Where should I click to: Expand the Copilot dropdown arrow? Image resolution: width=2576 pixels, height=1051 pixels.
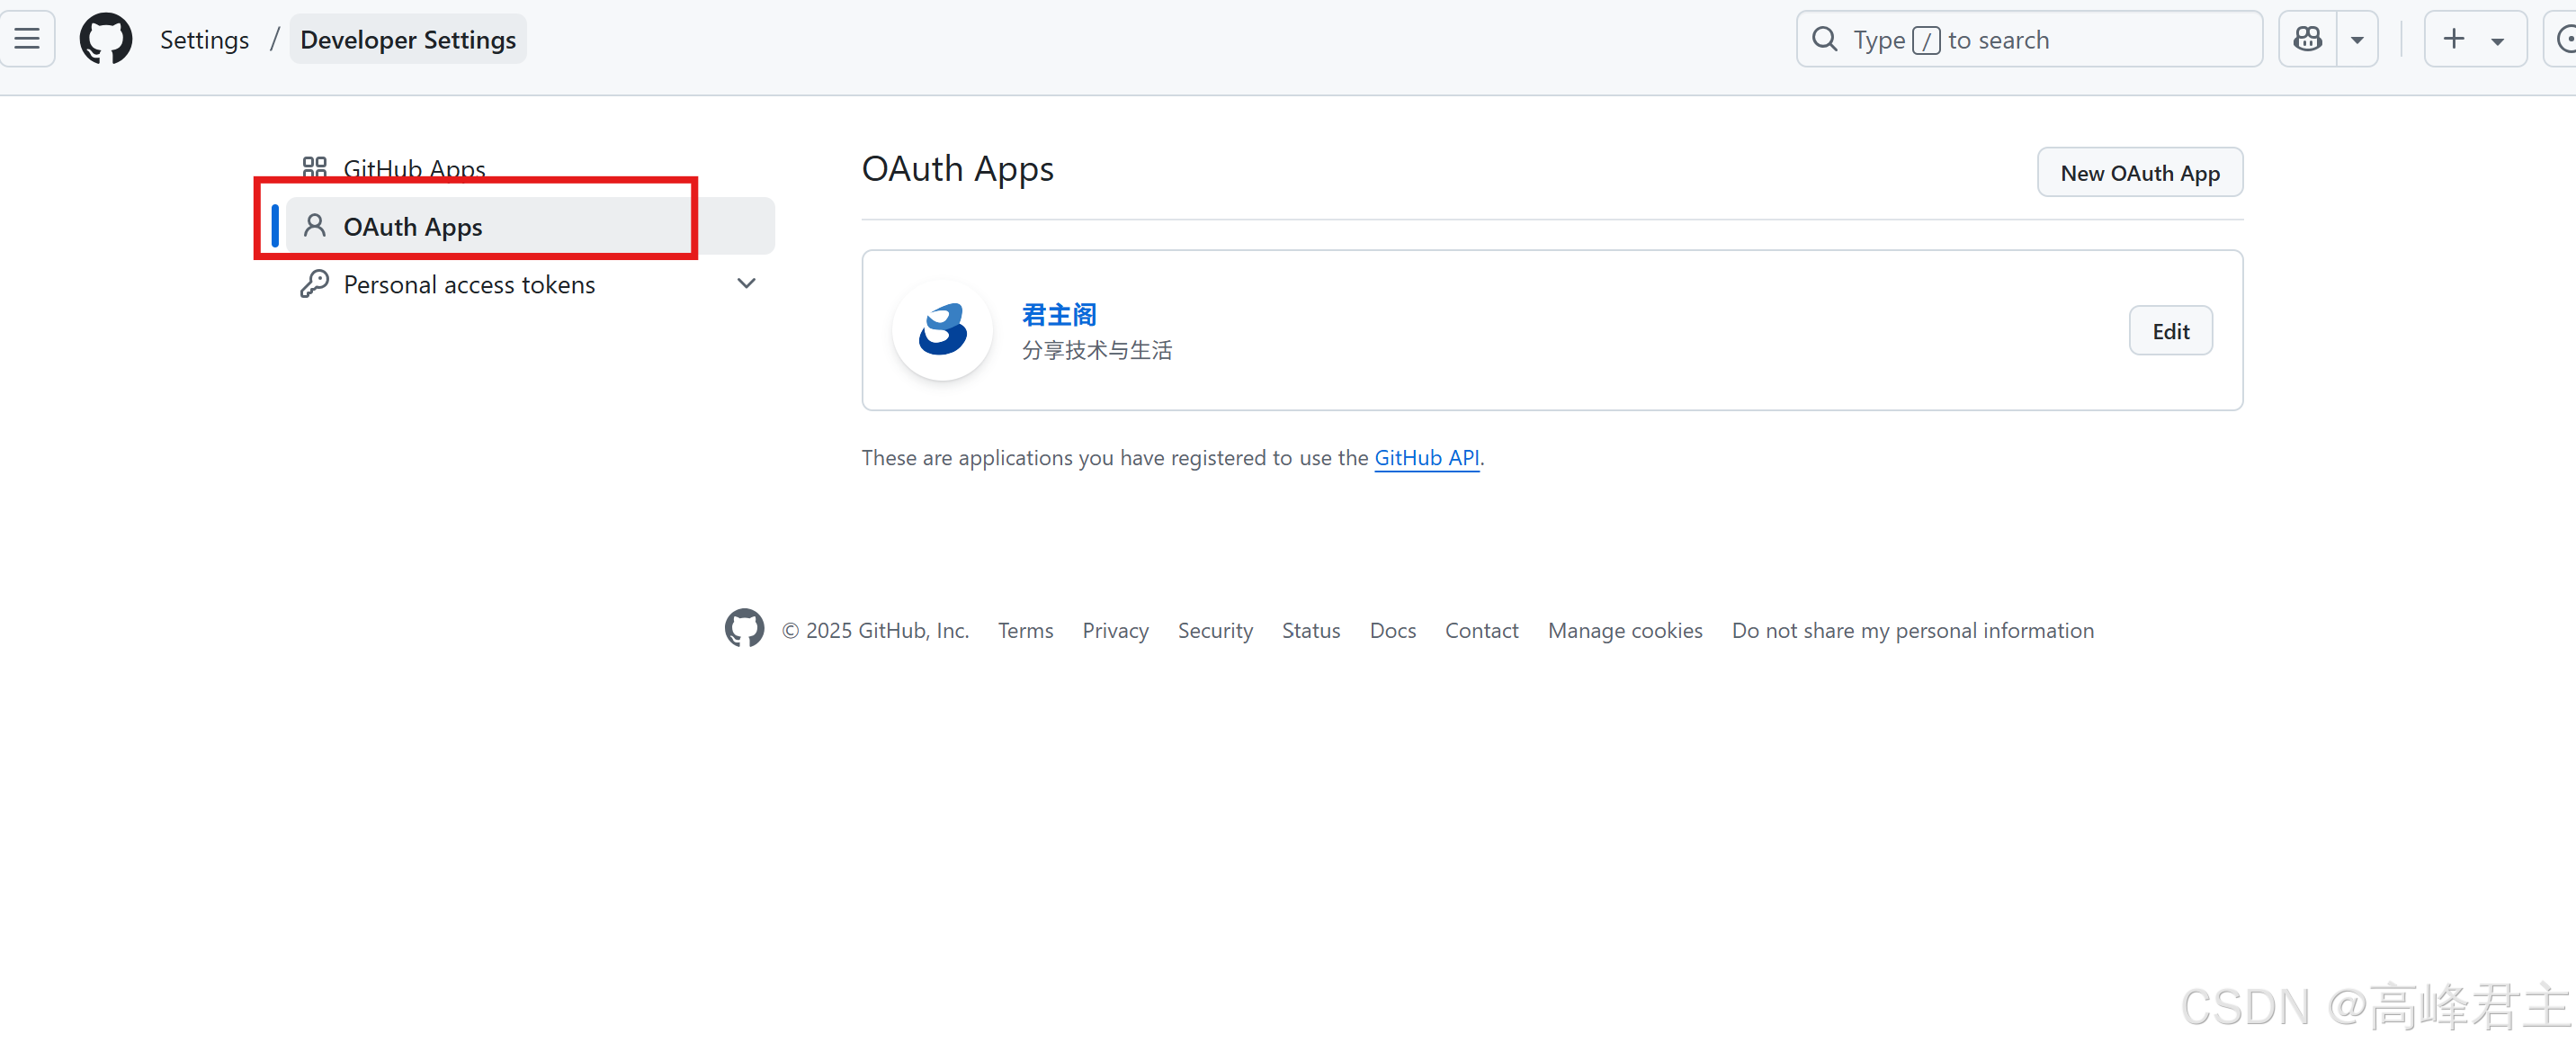tap(2357, 40)
